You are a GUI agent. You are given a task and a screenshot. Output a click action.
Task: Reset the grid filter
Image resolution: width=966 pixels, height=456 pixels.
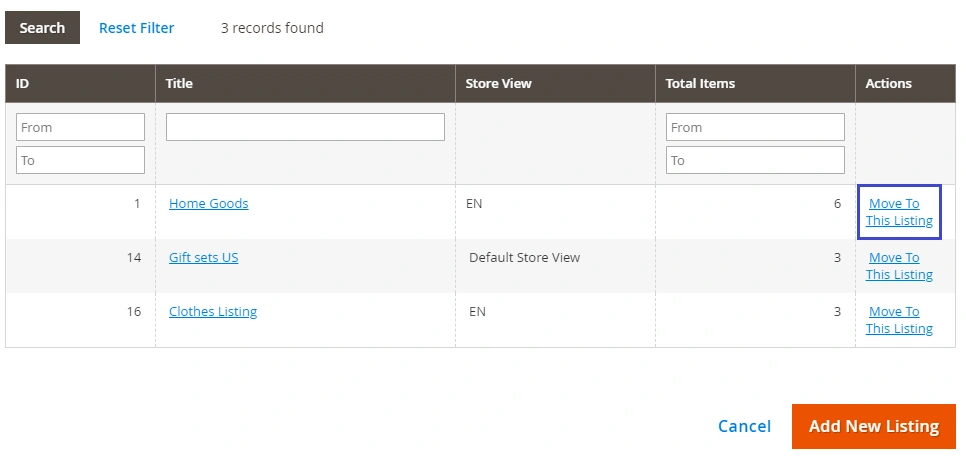[x=136, y=28]
